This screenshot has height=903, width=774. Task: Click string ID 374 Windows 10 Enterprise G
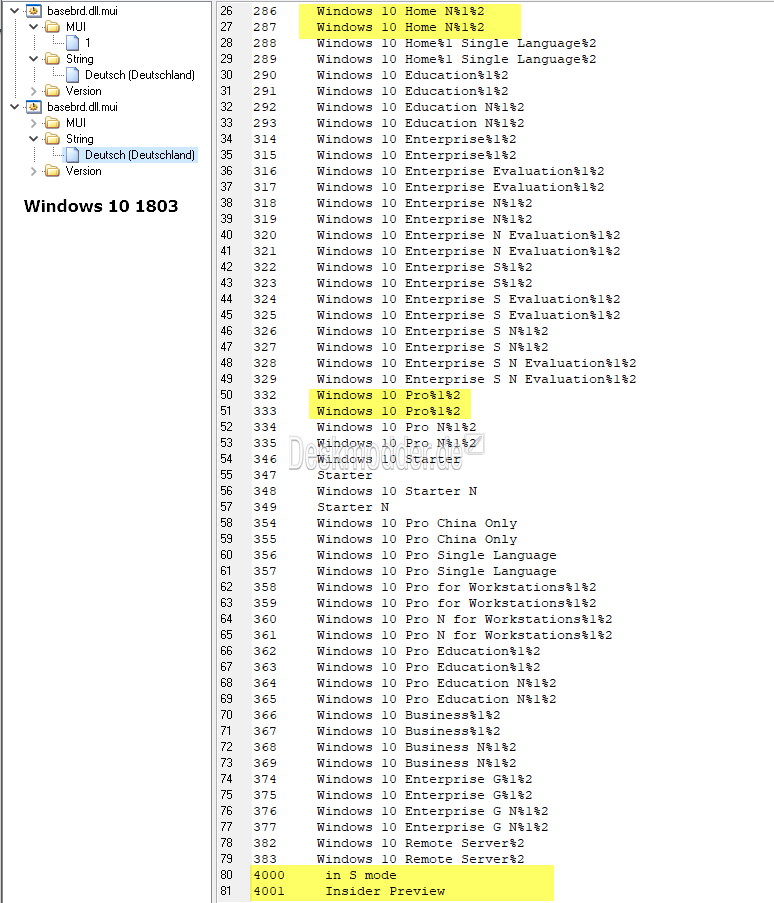tap(424, 779)
